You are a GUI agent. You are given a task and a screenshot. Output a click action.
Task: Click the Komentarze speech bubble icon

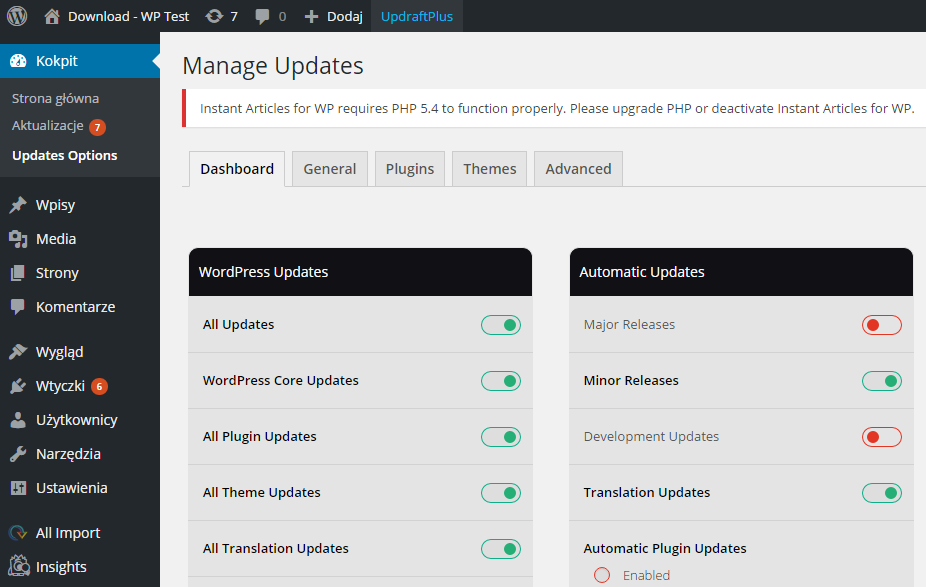(x=18, y=306)
